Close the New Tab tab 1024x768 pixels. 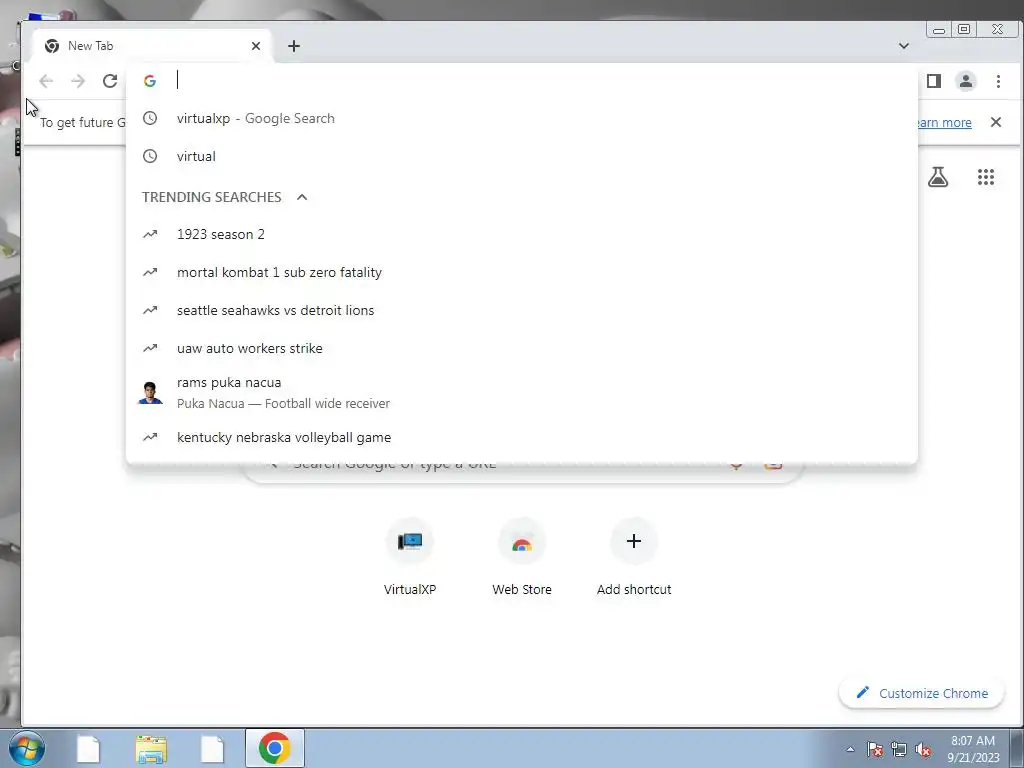(x=256, y=46)
